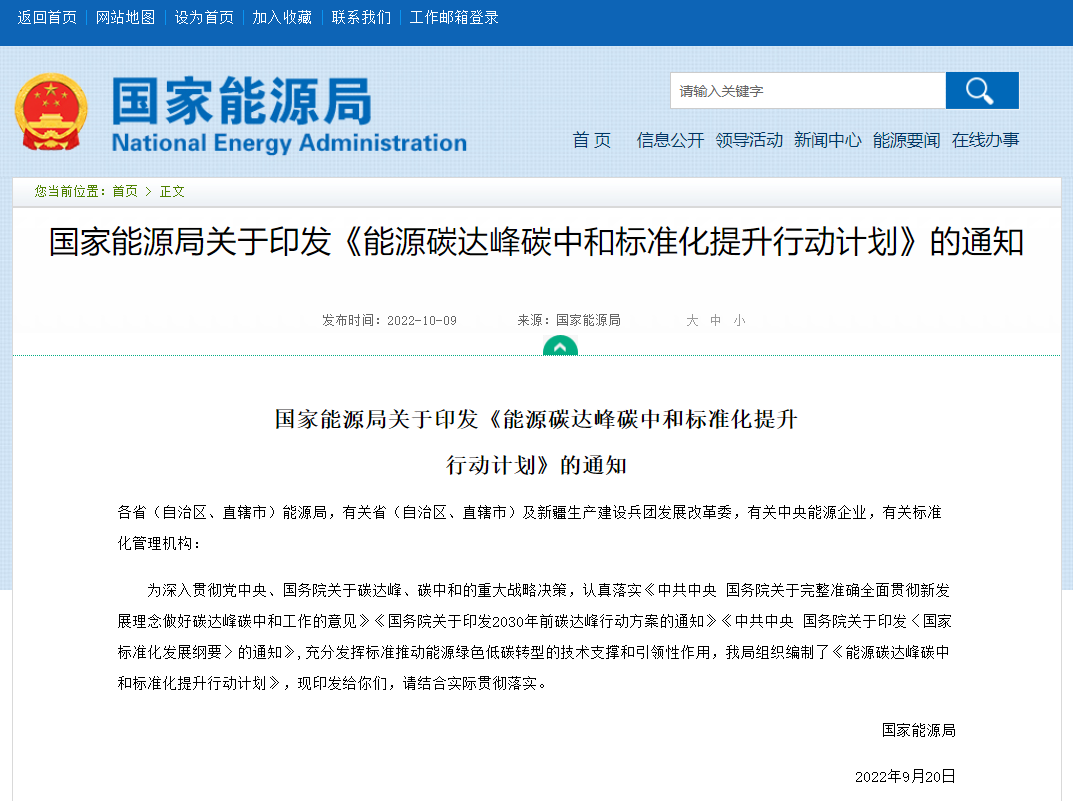Click the date 2022年9月20日
Screen dimensions: 1073x801
905,776
